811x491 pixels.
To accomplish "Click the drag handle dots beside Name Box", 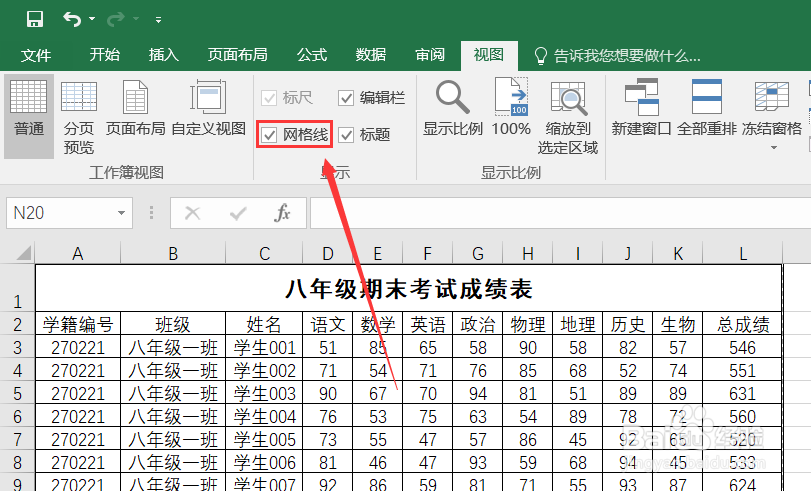I will click(151, 213).
